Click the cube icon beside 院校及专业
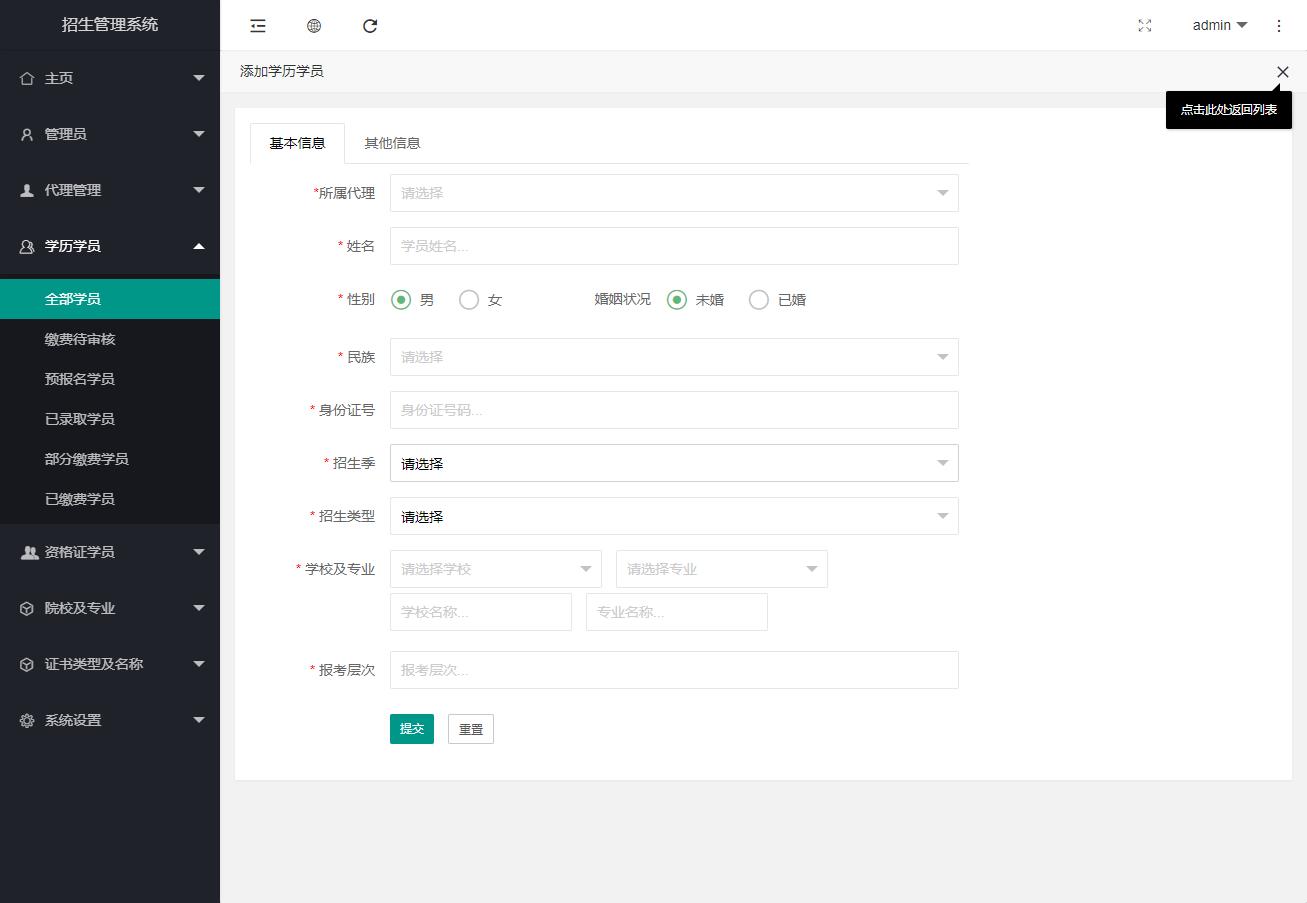This screenshot has height=903, width=1307. pos(27,608)
